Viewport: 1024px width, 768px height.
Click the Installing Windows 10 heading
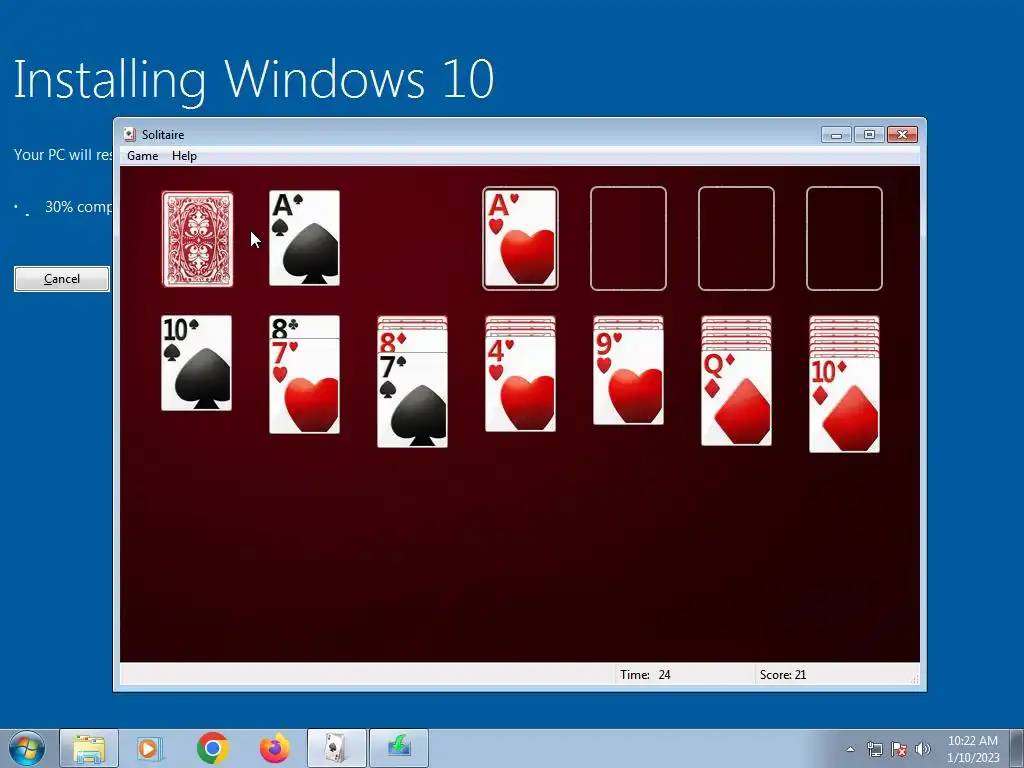coord(254,80)
